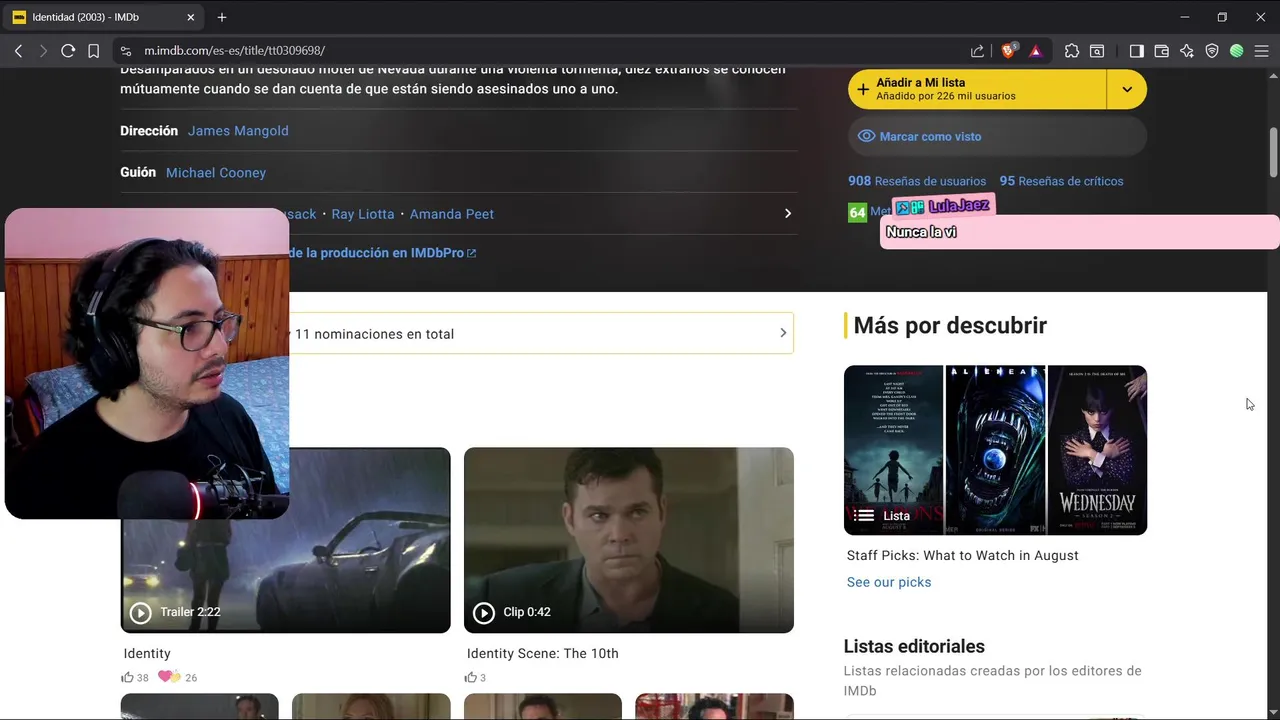Open Amanda Peet's profile link

[451, 214]
